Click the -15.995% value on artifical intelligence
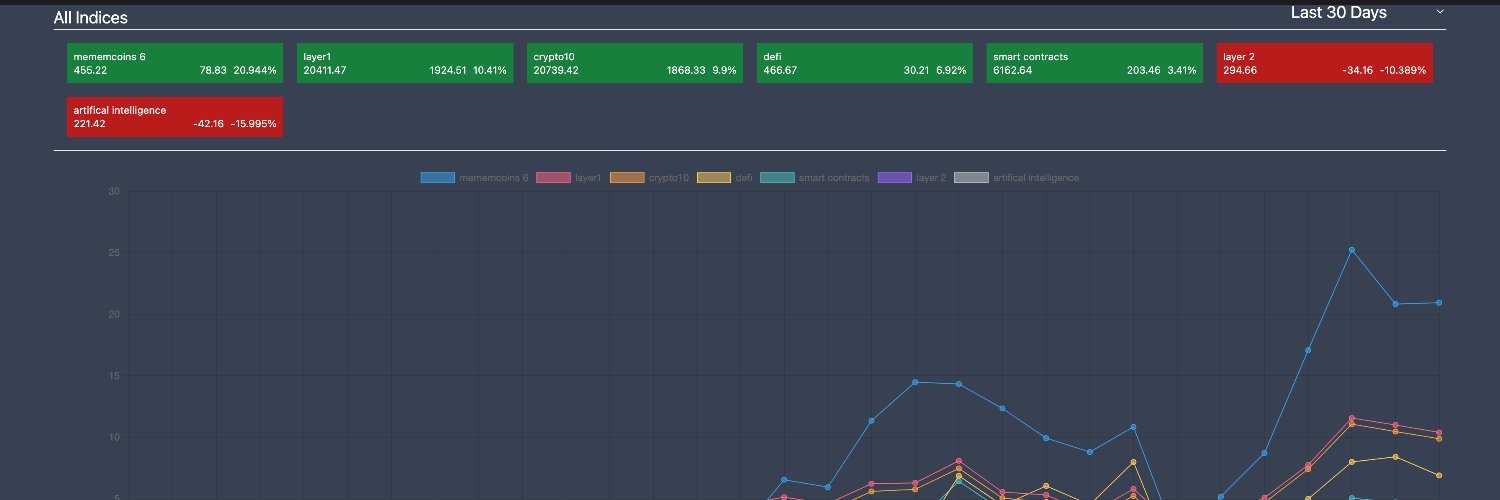 coord(253,125)
